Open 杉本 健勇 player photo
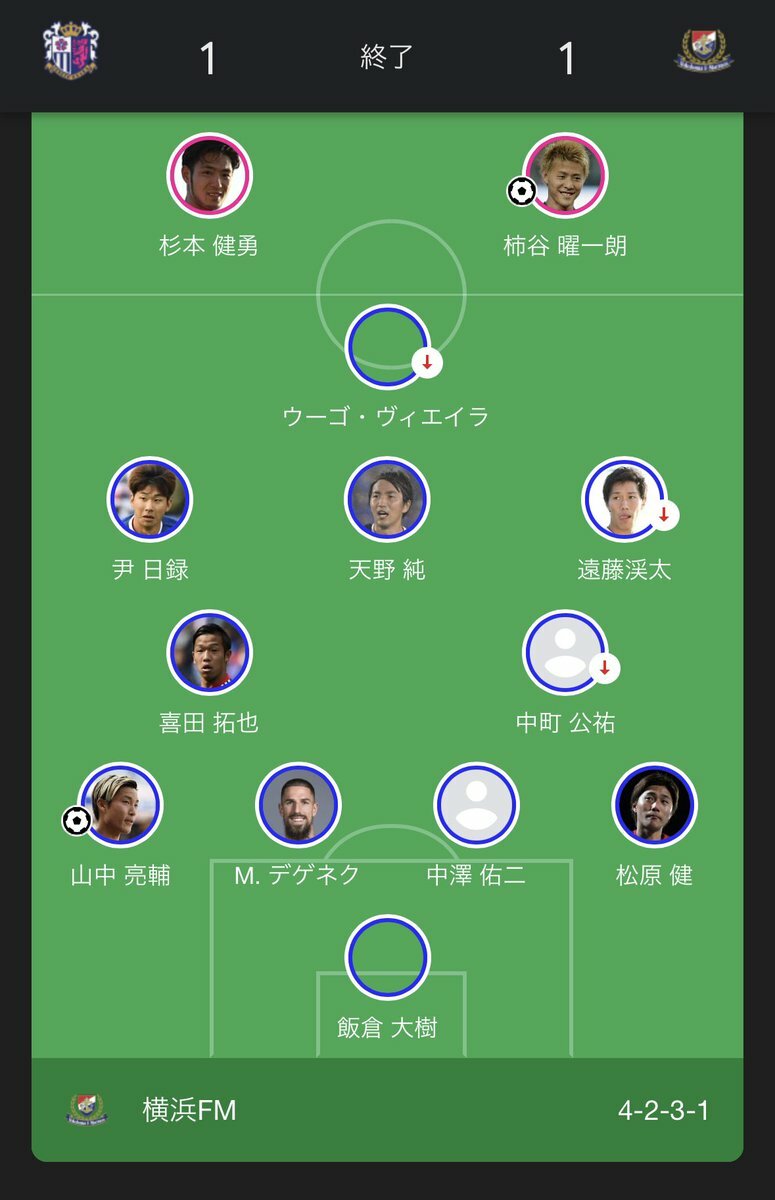This screenshot has height=1200, width=775. 209,175
